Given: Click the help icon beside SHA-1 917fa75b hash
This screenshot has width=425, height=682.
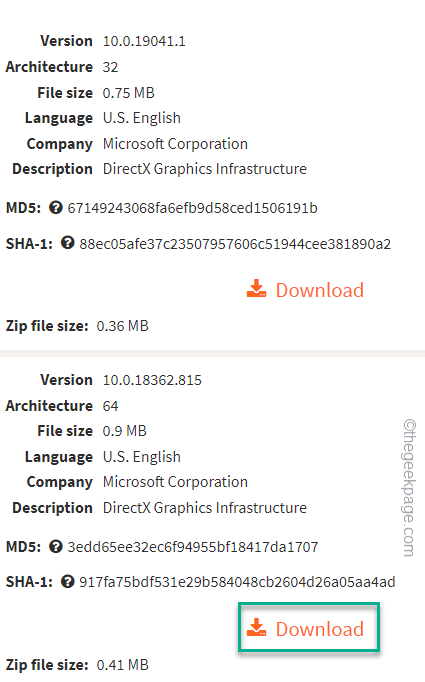Looking at the screenshot, I should pyautogui.click(x=67, y=582).
